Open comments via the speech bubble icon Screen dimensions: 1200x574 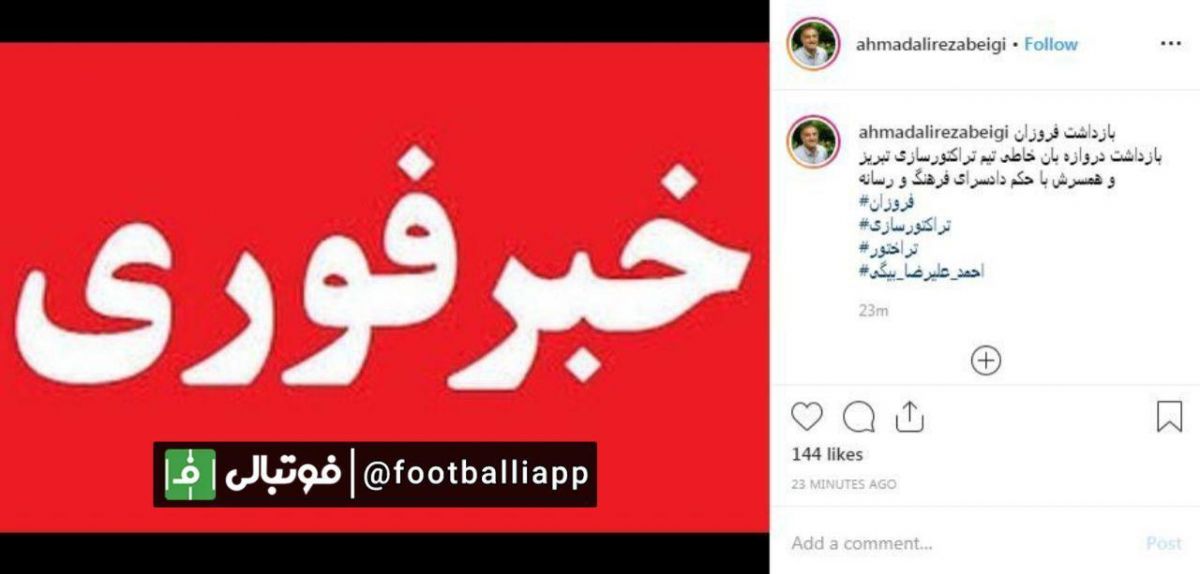858,416
